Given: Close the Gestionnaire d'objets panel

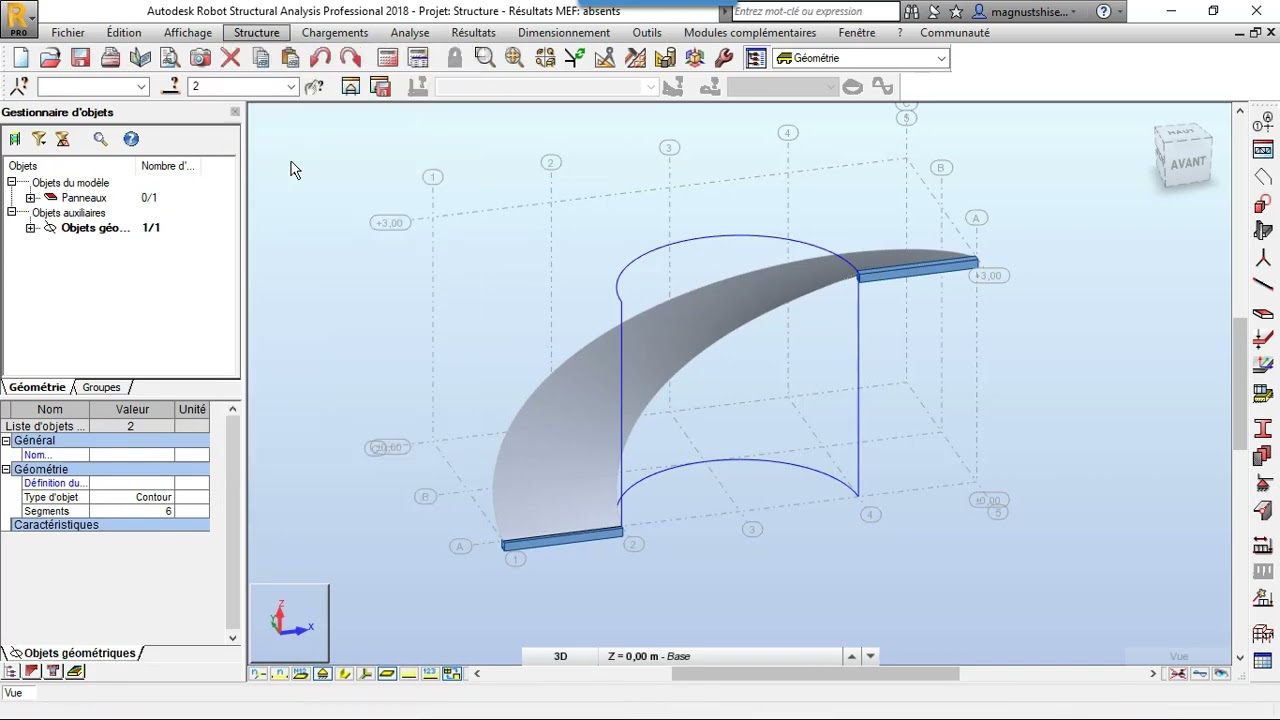Looking at the screenshot, I should point(235,112).
